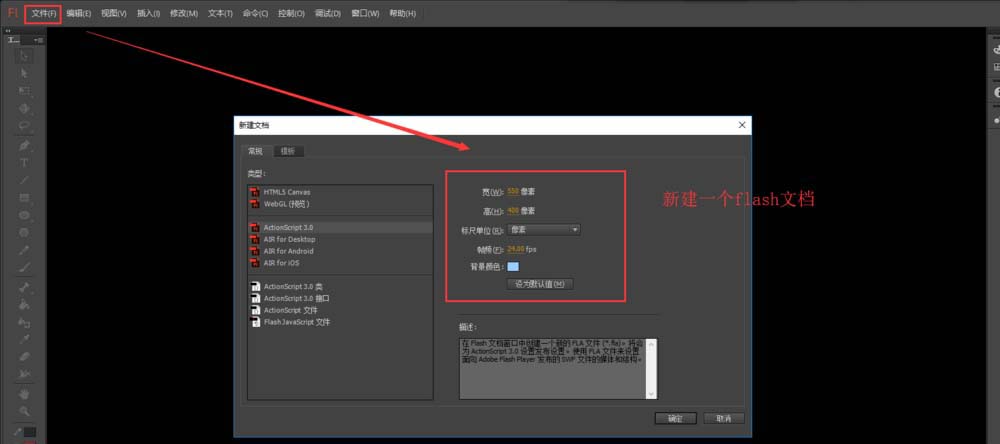Select the Oval tool

click(x=24, y=216)
